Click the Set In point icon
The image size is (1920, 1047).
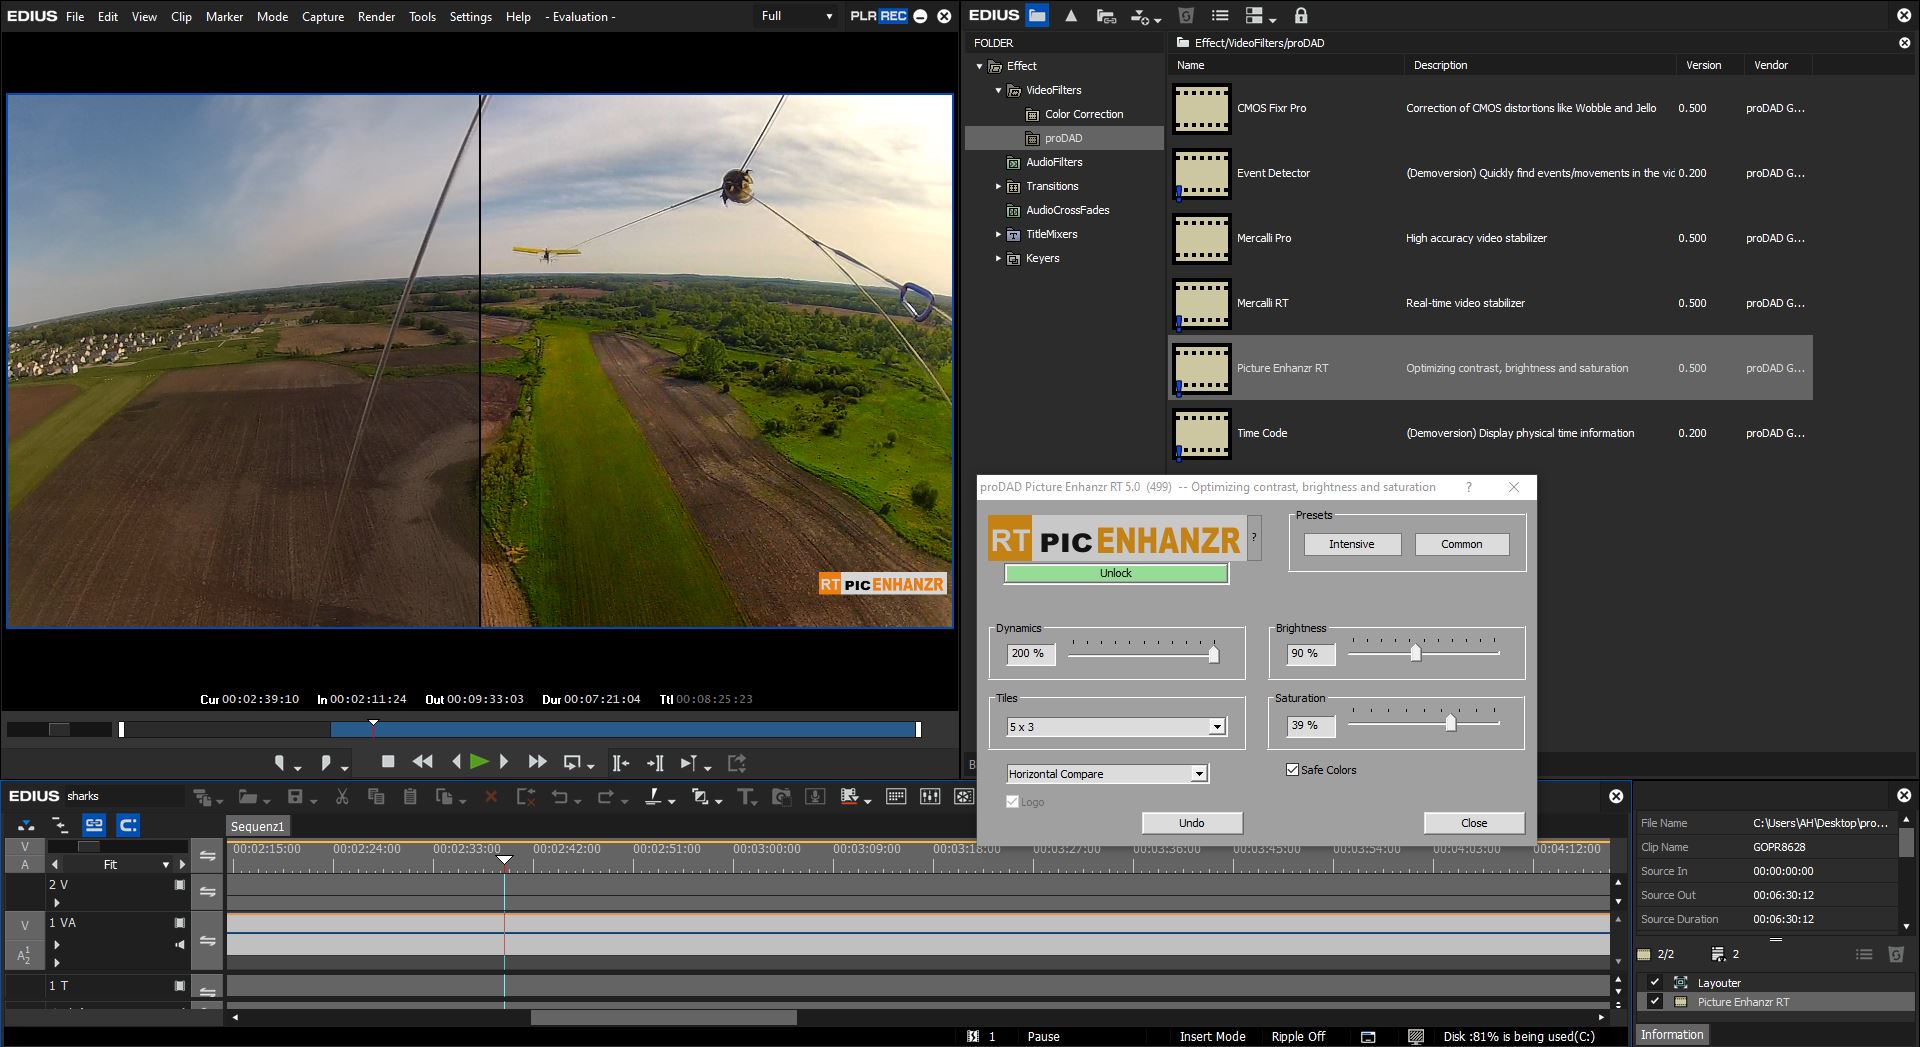(x=281, y=763)
